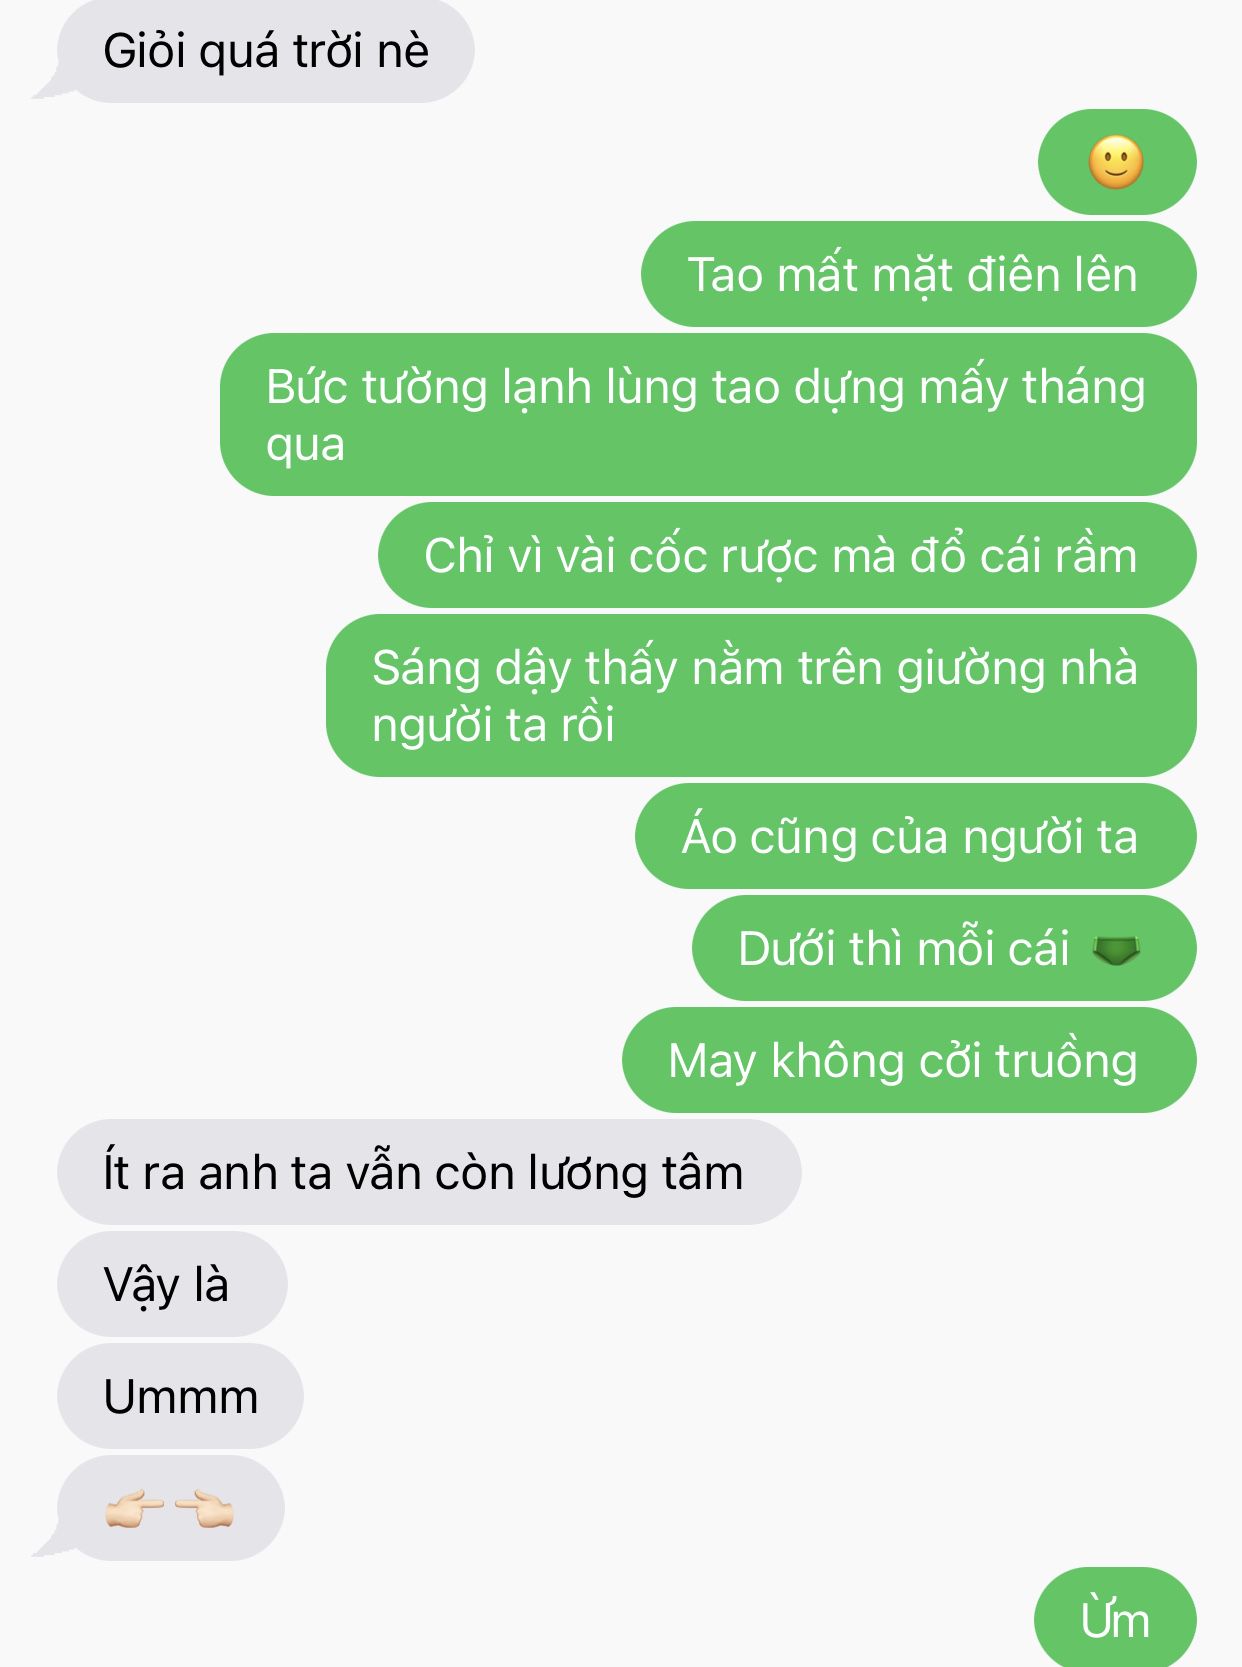Tap the green underwear emoji

click(1117, 949)
